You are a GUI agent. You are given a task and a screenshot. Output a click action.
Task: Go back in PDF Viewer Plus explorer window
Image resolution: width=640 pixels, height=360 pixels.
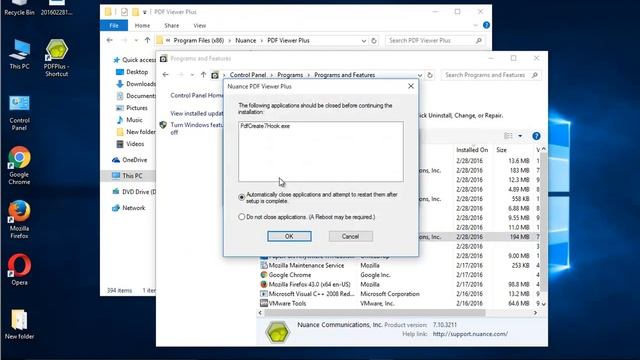109,40
